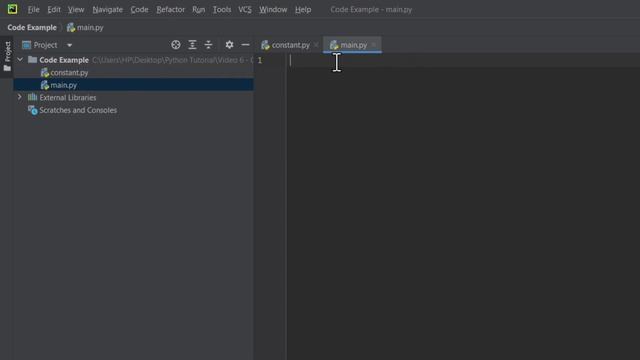
Task: Click line number 1 in gutter
Action: (x=260, y=60)
